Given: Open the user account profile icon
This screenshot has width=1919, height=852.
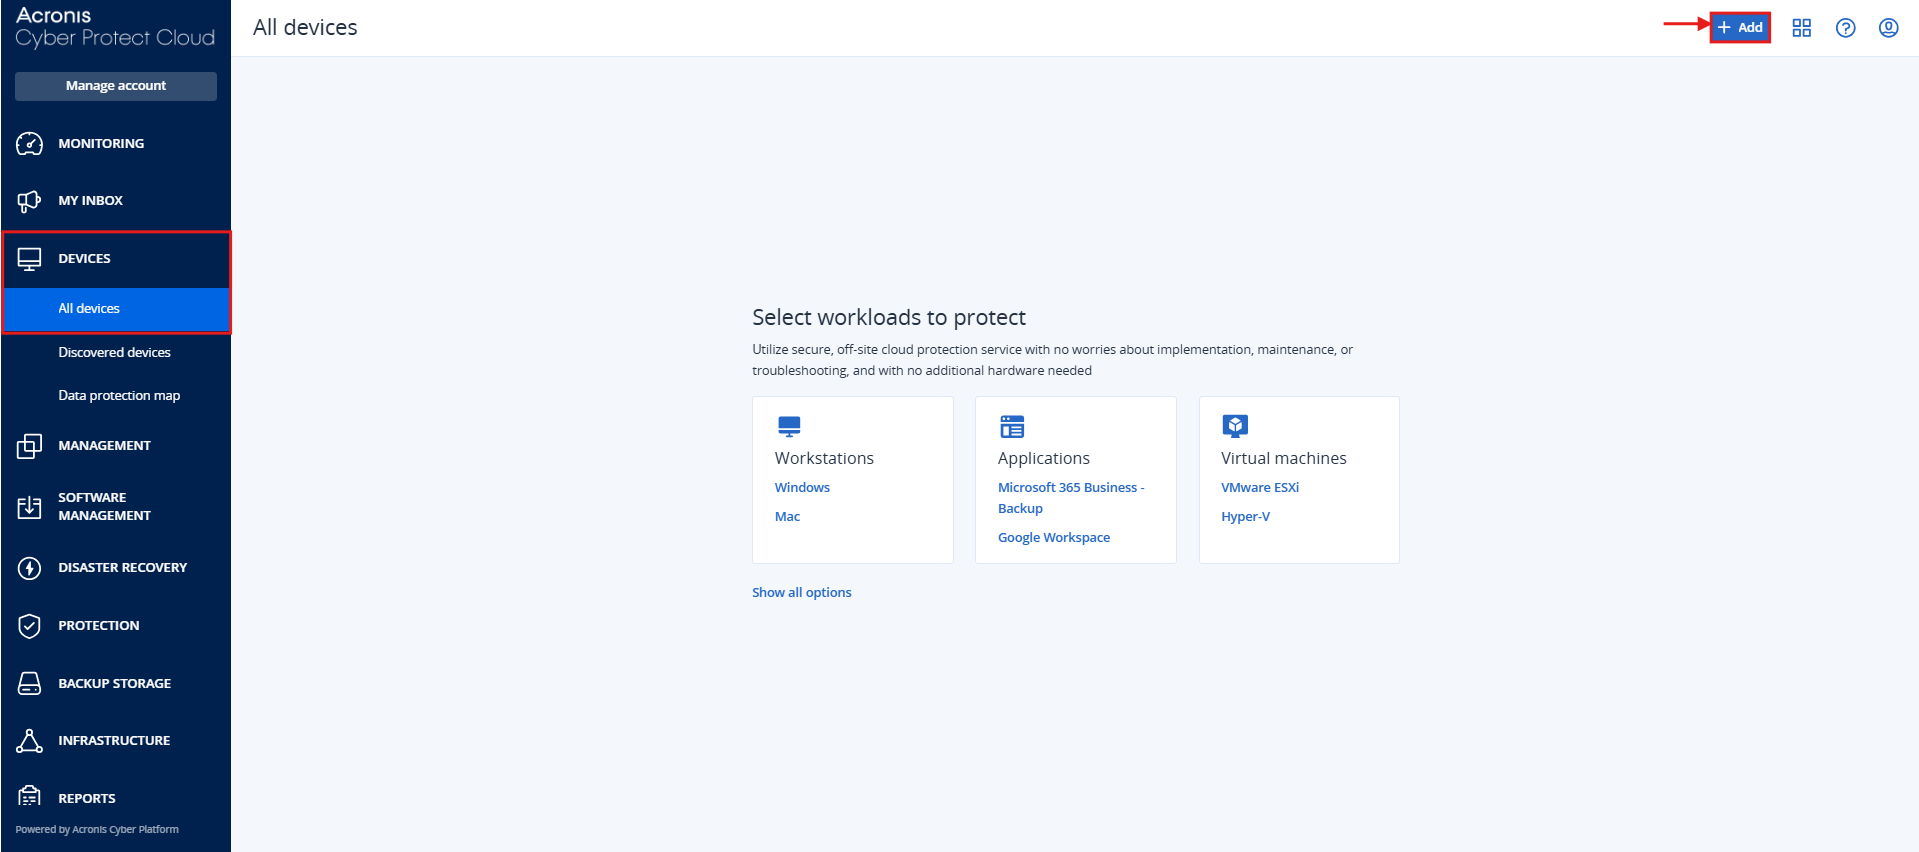Looking at the screenshot, I should click(x=1888, y=28).
